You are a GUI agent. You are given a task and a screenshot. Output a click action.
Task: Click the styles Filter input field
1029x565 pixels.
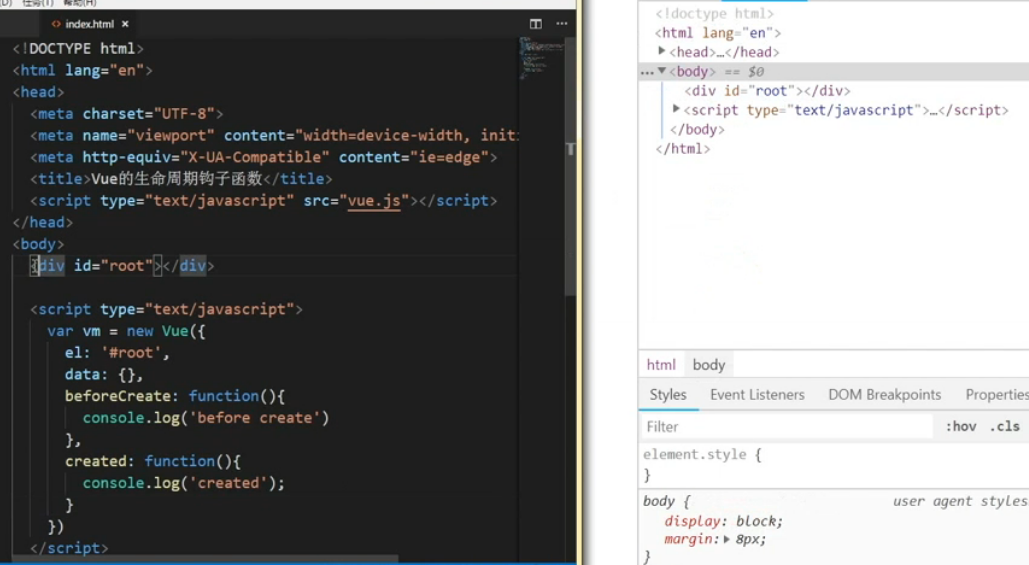786,427
